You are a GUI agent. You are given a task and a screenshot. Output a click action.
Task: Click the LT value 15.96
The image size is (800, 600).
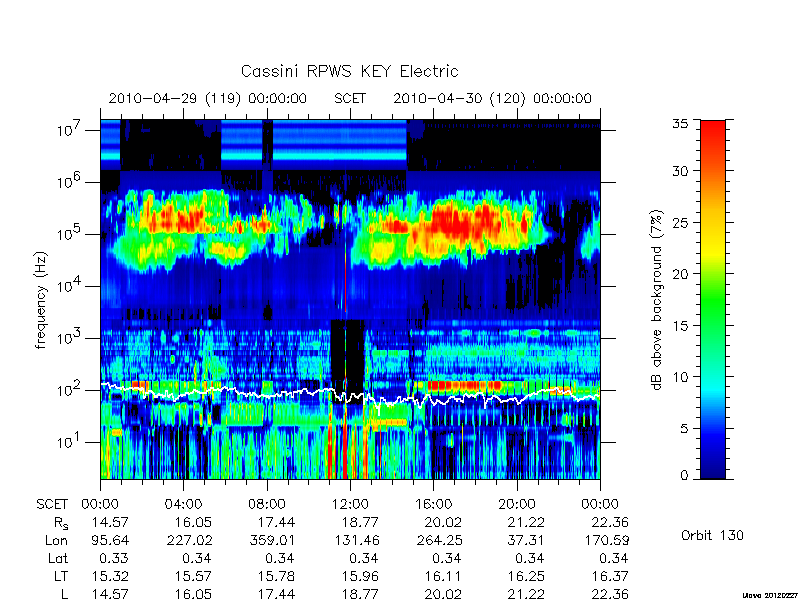(361, 576)
